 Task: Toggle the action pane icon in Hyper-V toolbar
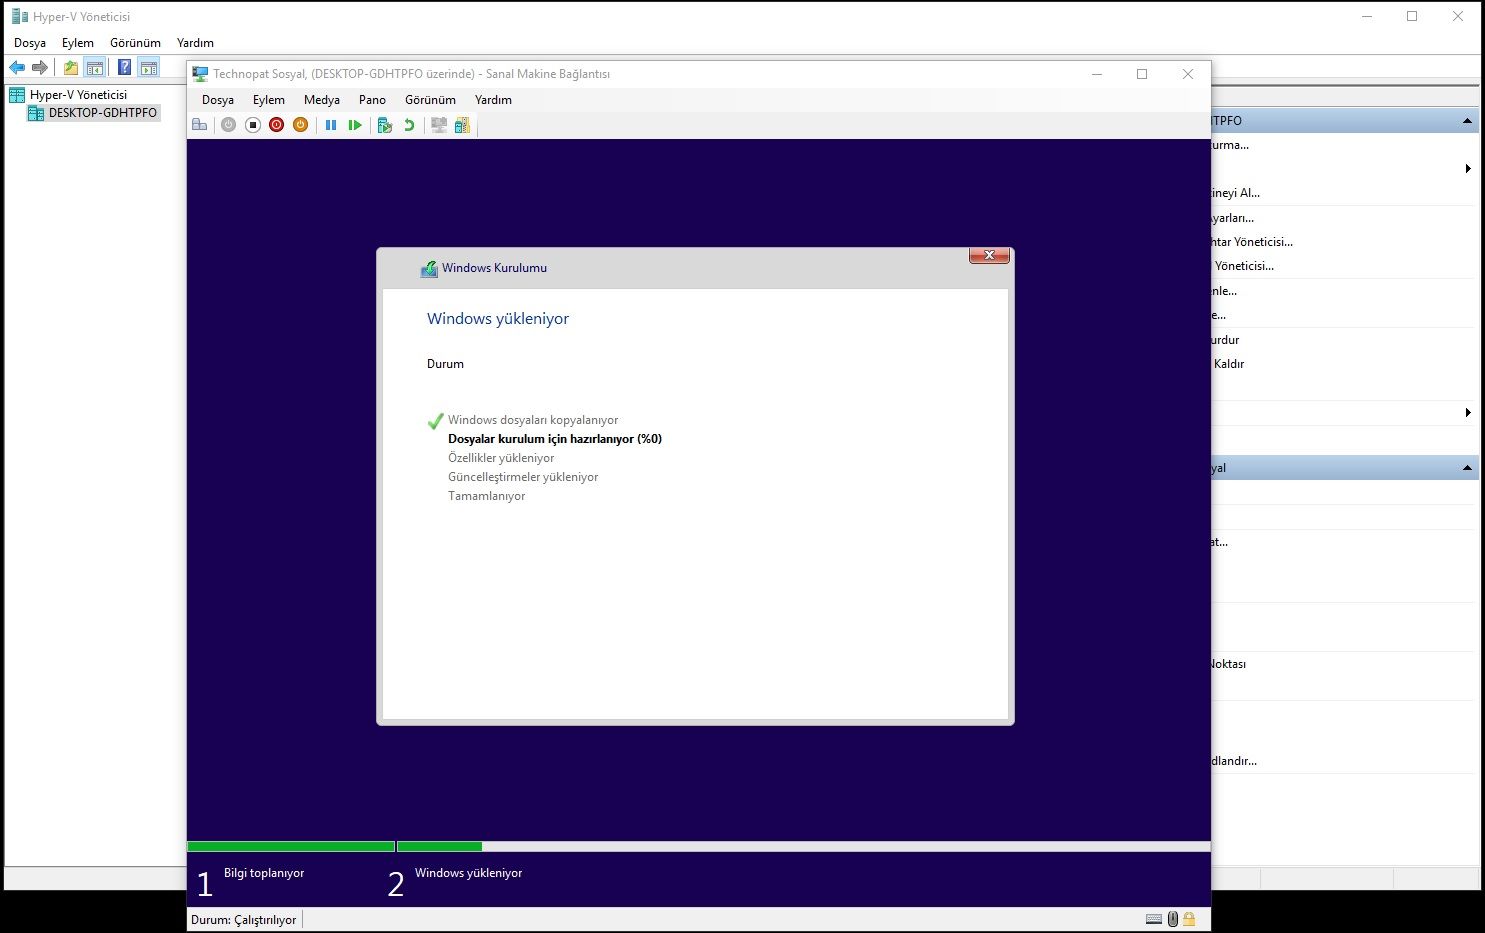[x=149, y=68]
